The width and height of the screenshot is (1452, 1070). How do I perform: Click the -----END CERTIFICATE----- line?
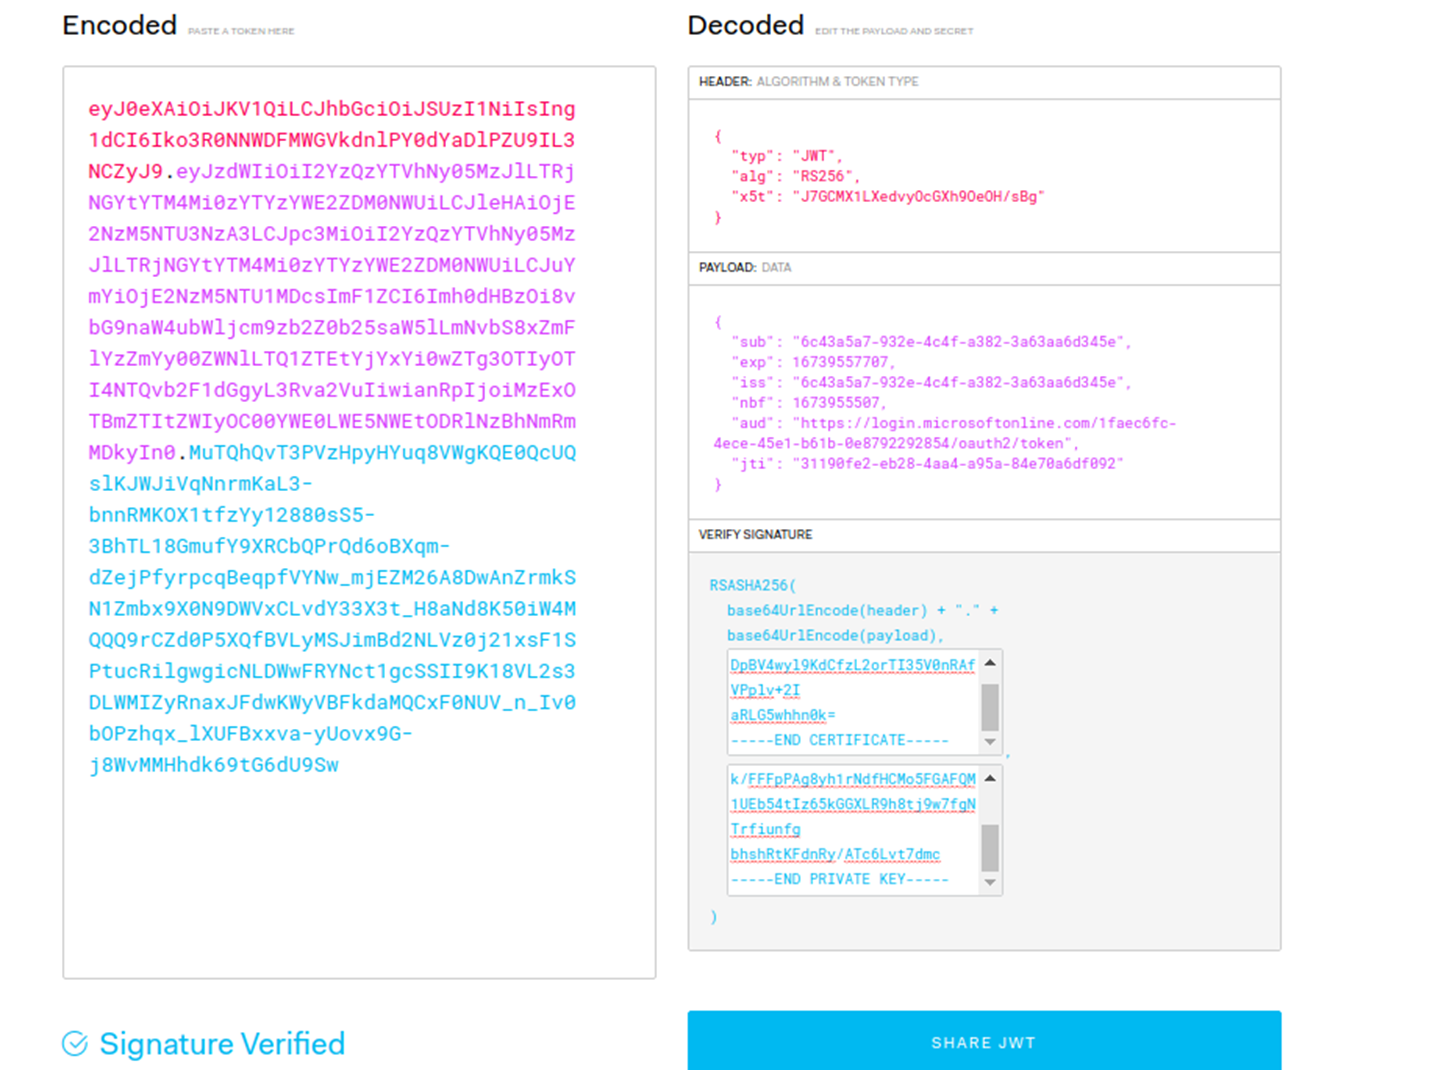pyautogui.click(x=839, y=740)
